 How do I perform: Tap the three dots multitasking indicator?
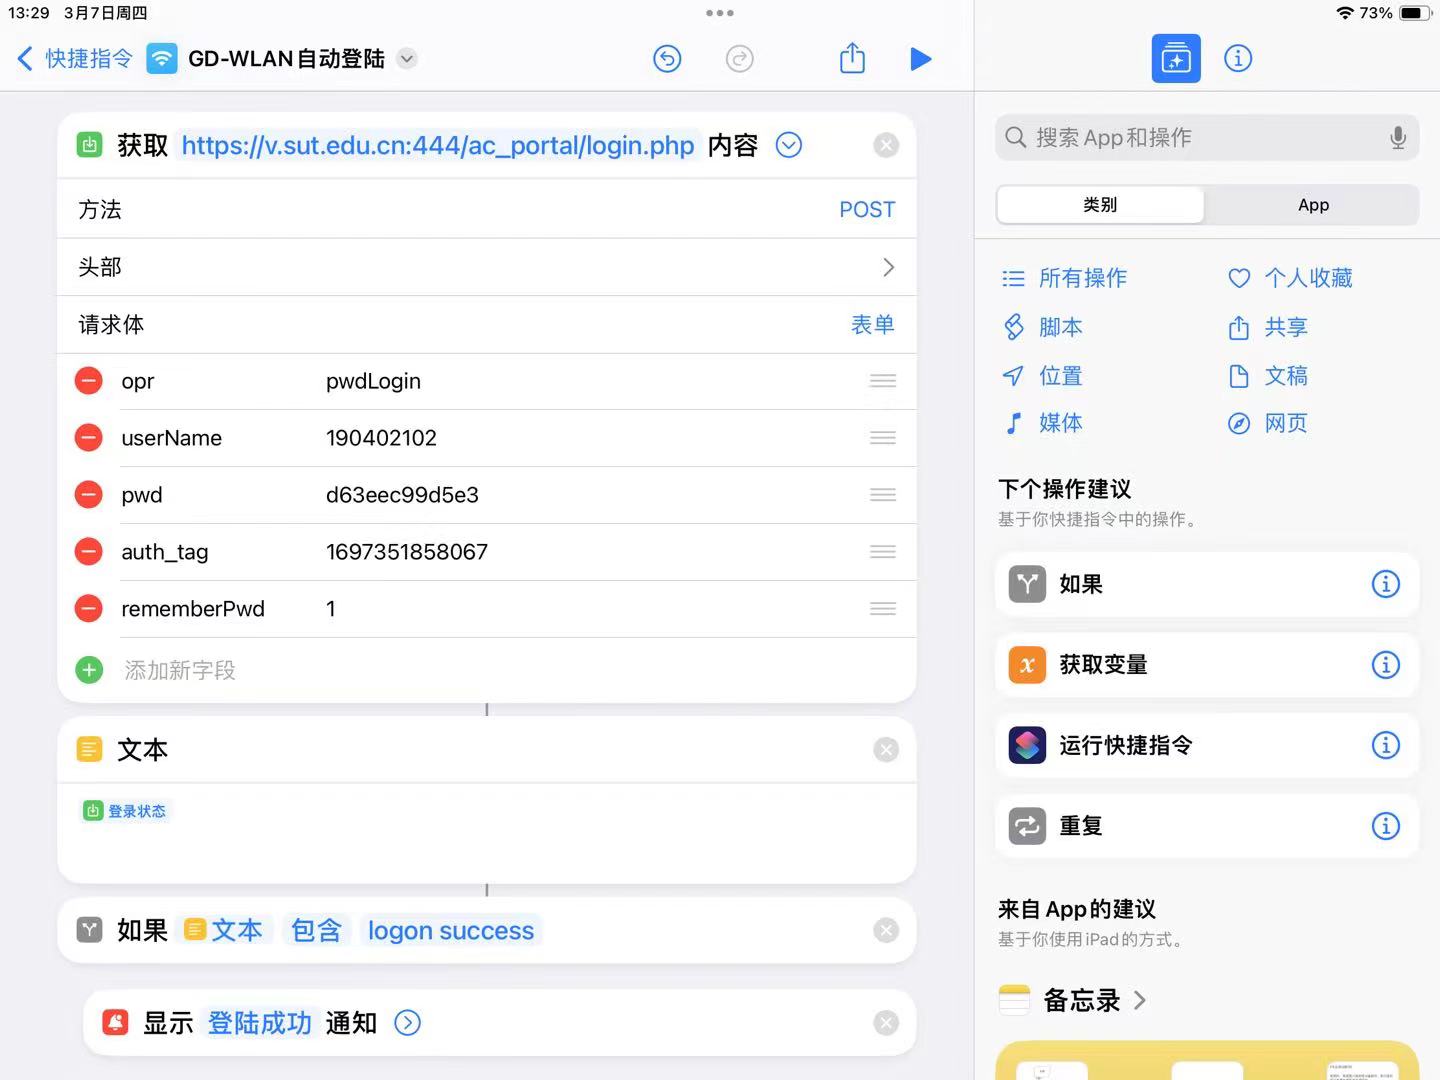(720, 13)
